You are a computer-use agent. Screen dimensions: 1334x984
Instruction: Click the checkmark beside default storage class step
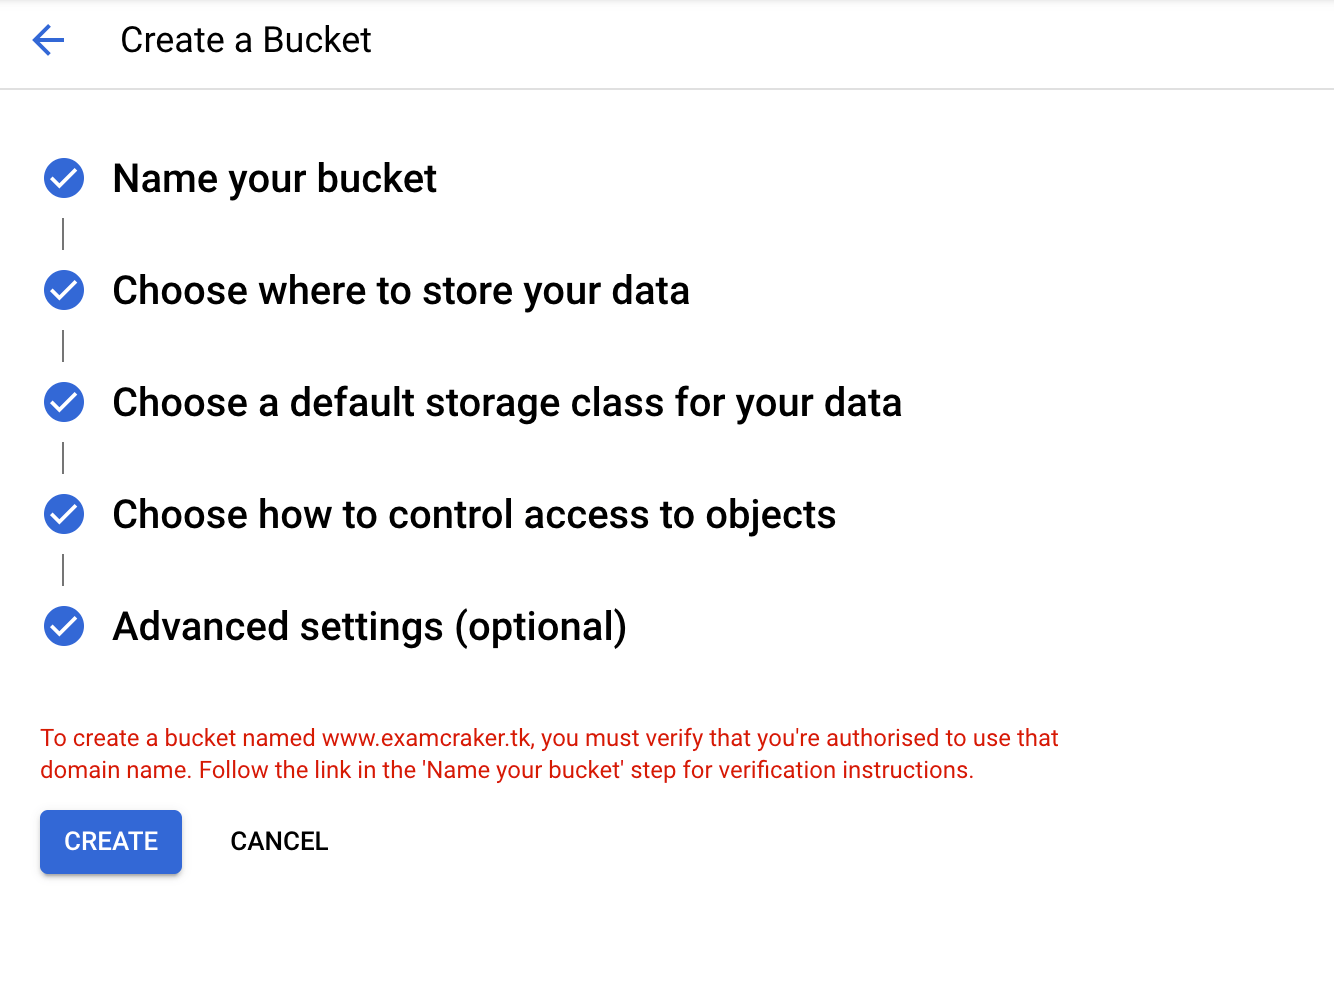(x=64, y=403)
